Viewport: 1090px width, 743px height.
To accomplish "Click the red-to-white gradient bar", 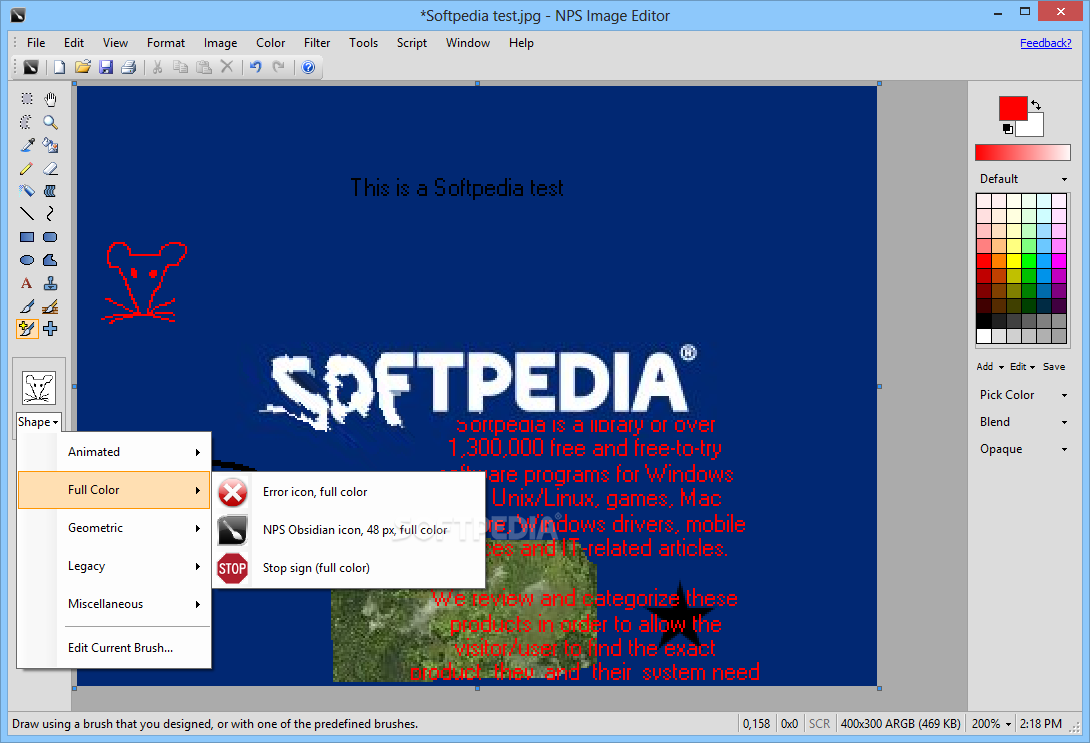I will point(1023,152).
